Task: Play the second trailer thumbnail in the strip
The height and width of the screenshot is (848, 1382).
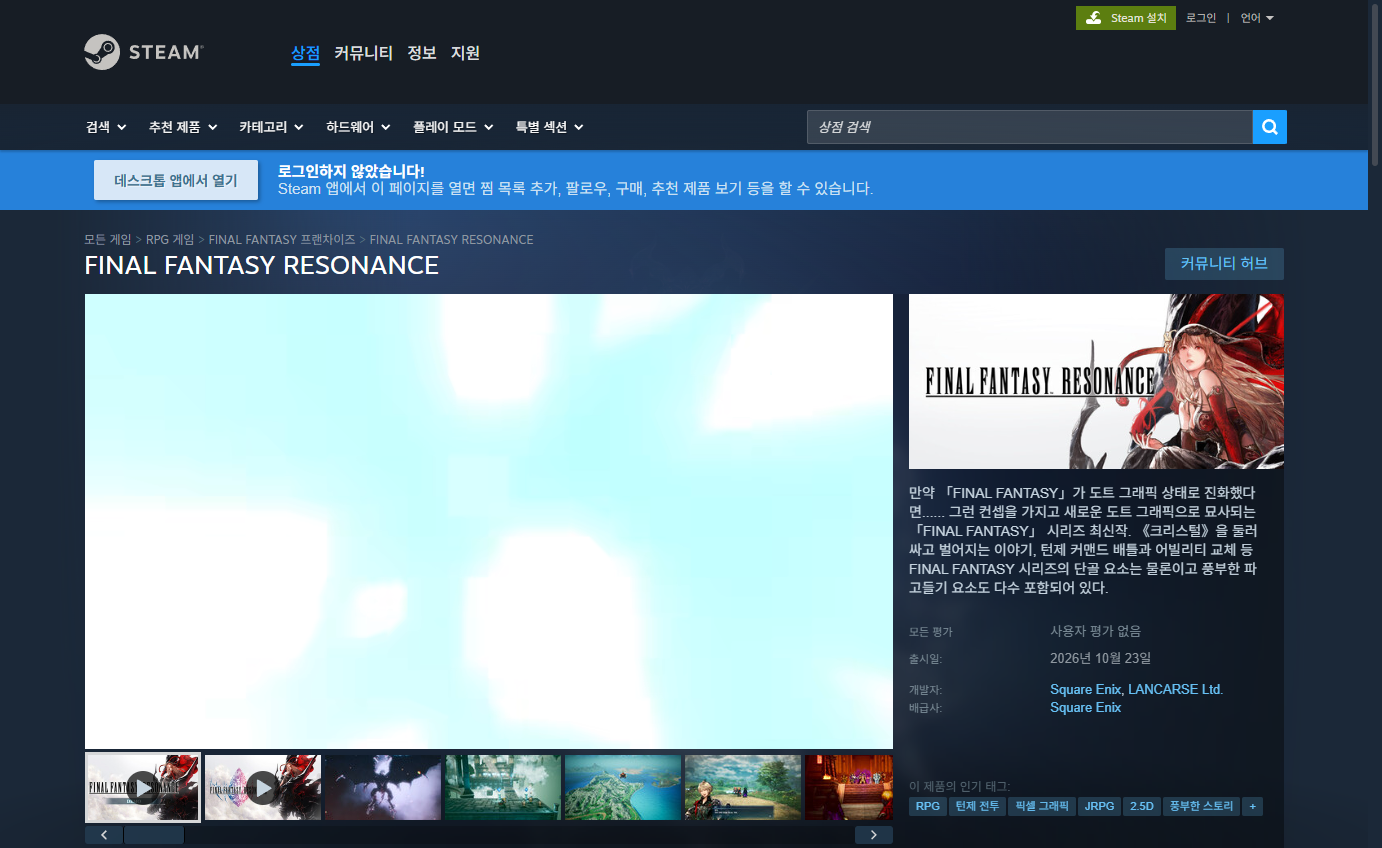Action: (x=263, y=787)
